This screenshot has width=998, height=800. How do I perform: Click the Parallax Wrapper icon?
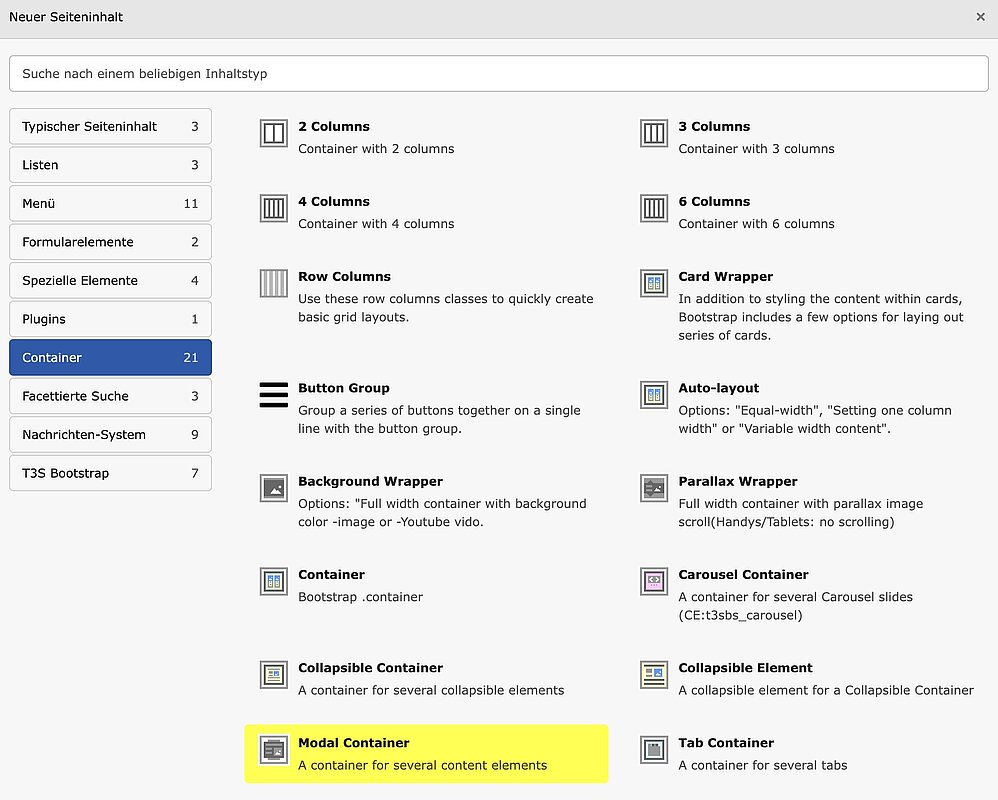(653, 488)
